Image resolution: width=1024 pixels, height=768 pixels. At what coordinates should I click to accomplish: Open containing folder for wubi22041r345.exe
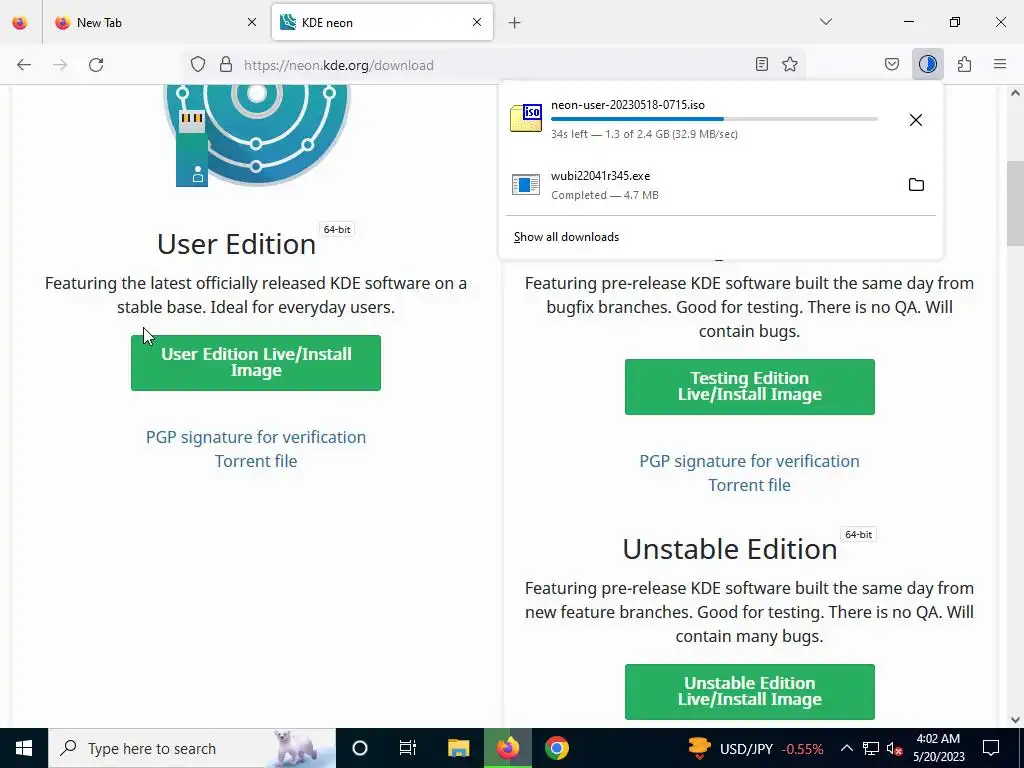click(x=916, y=184)
